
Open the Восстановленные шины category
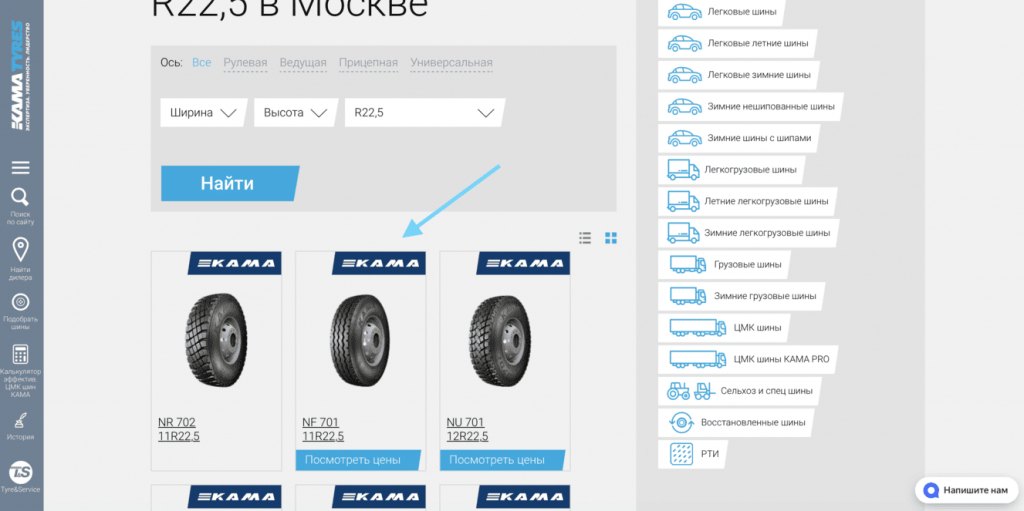click(x=736, y=422)
